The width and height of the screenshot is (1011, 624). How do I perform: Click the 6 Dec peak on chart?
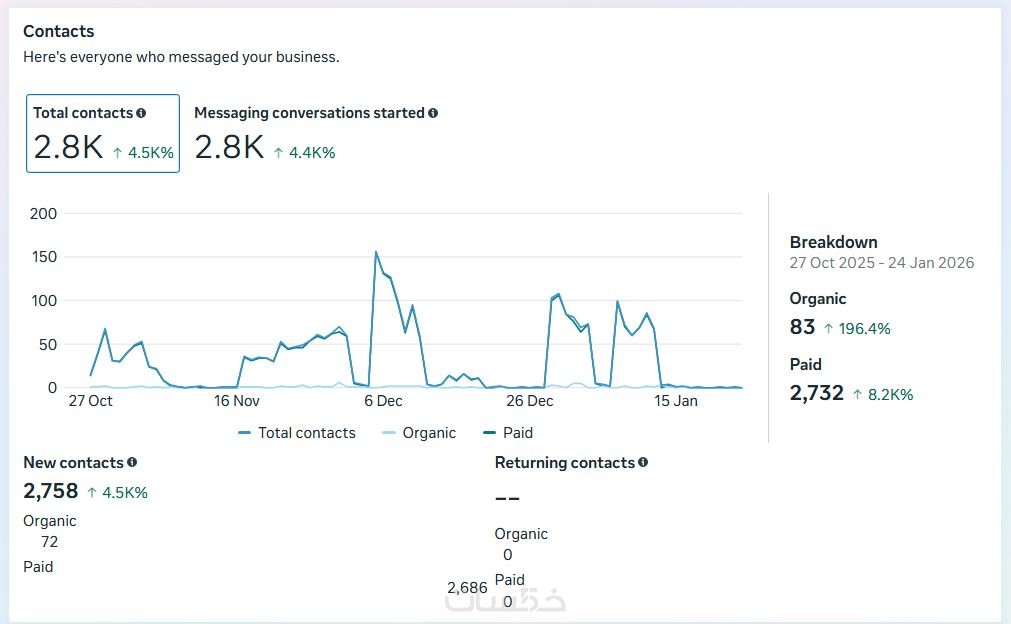(x=376, y=252)
